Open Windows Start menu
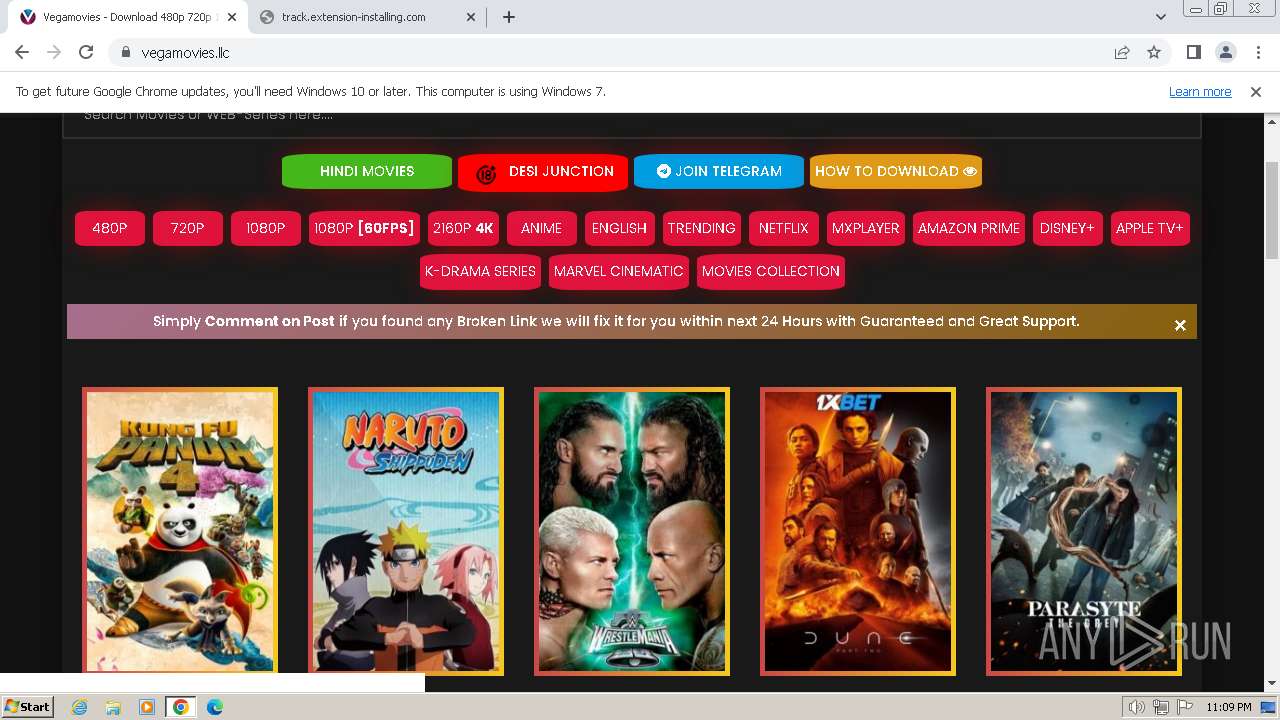The image size is (1280, 720). coord(28,707)
